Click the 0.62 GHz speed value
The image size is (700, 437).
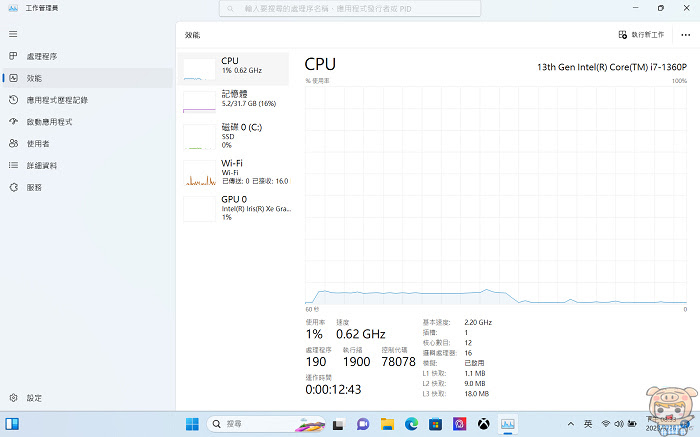click(361, 334)
